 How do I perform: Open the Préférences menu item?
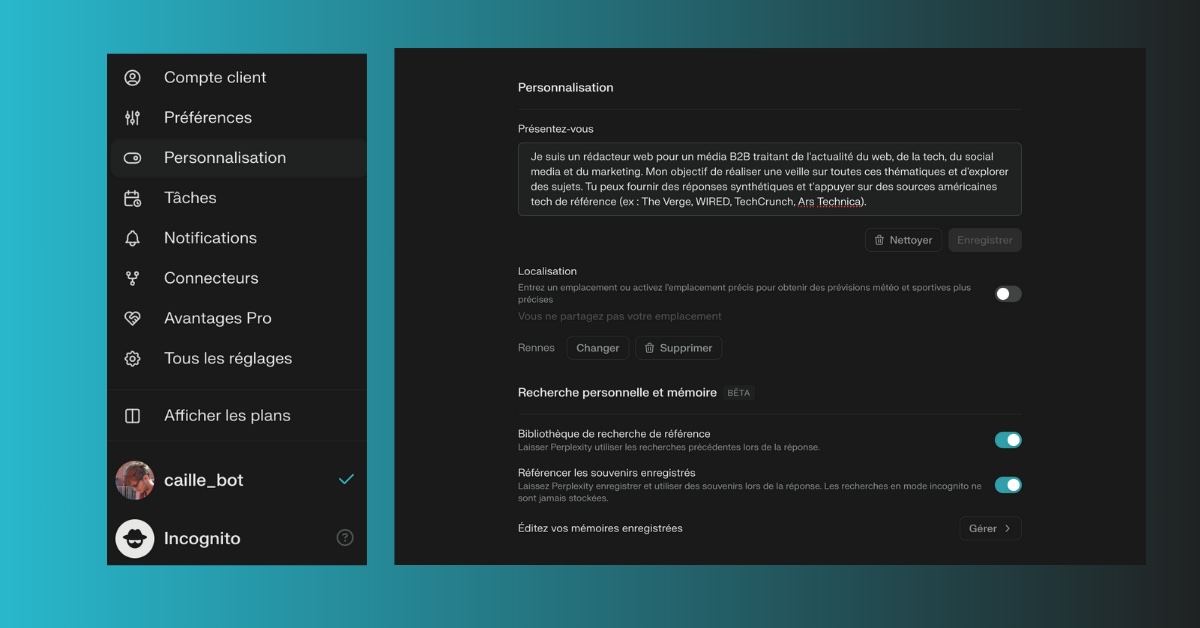pos(237,118)
